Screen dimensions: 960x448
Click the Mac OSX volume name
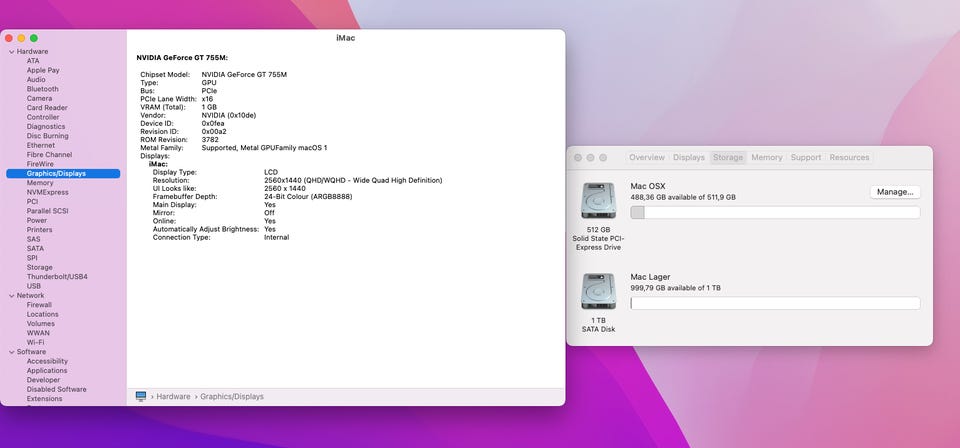648,186
